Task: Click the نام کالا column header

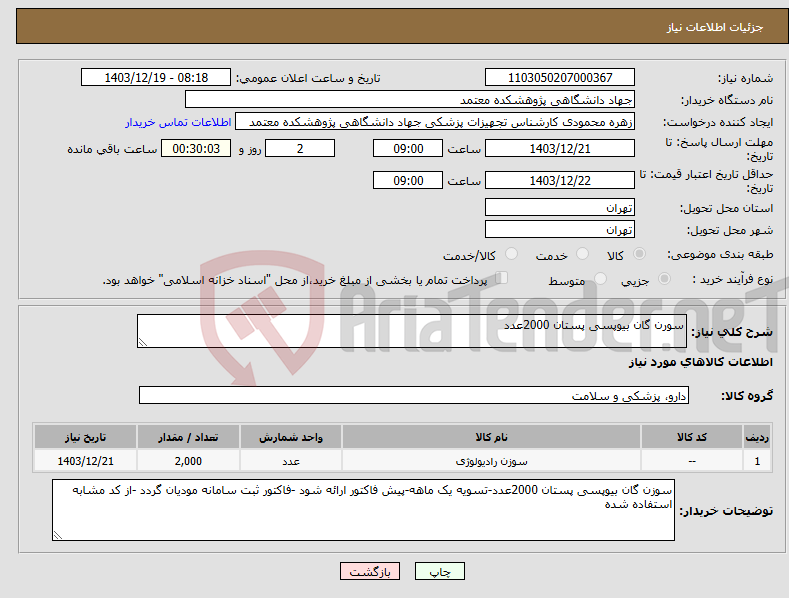Action: coord(491,437)
